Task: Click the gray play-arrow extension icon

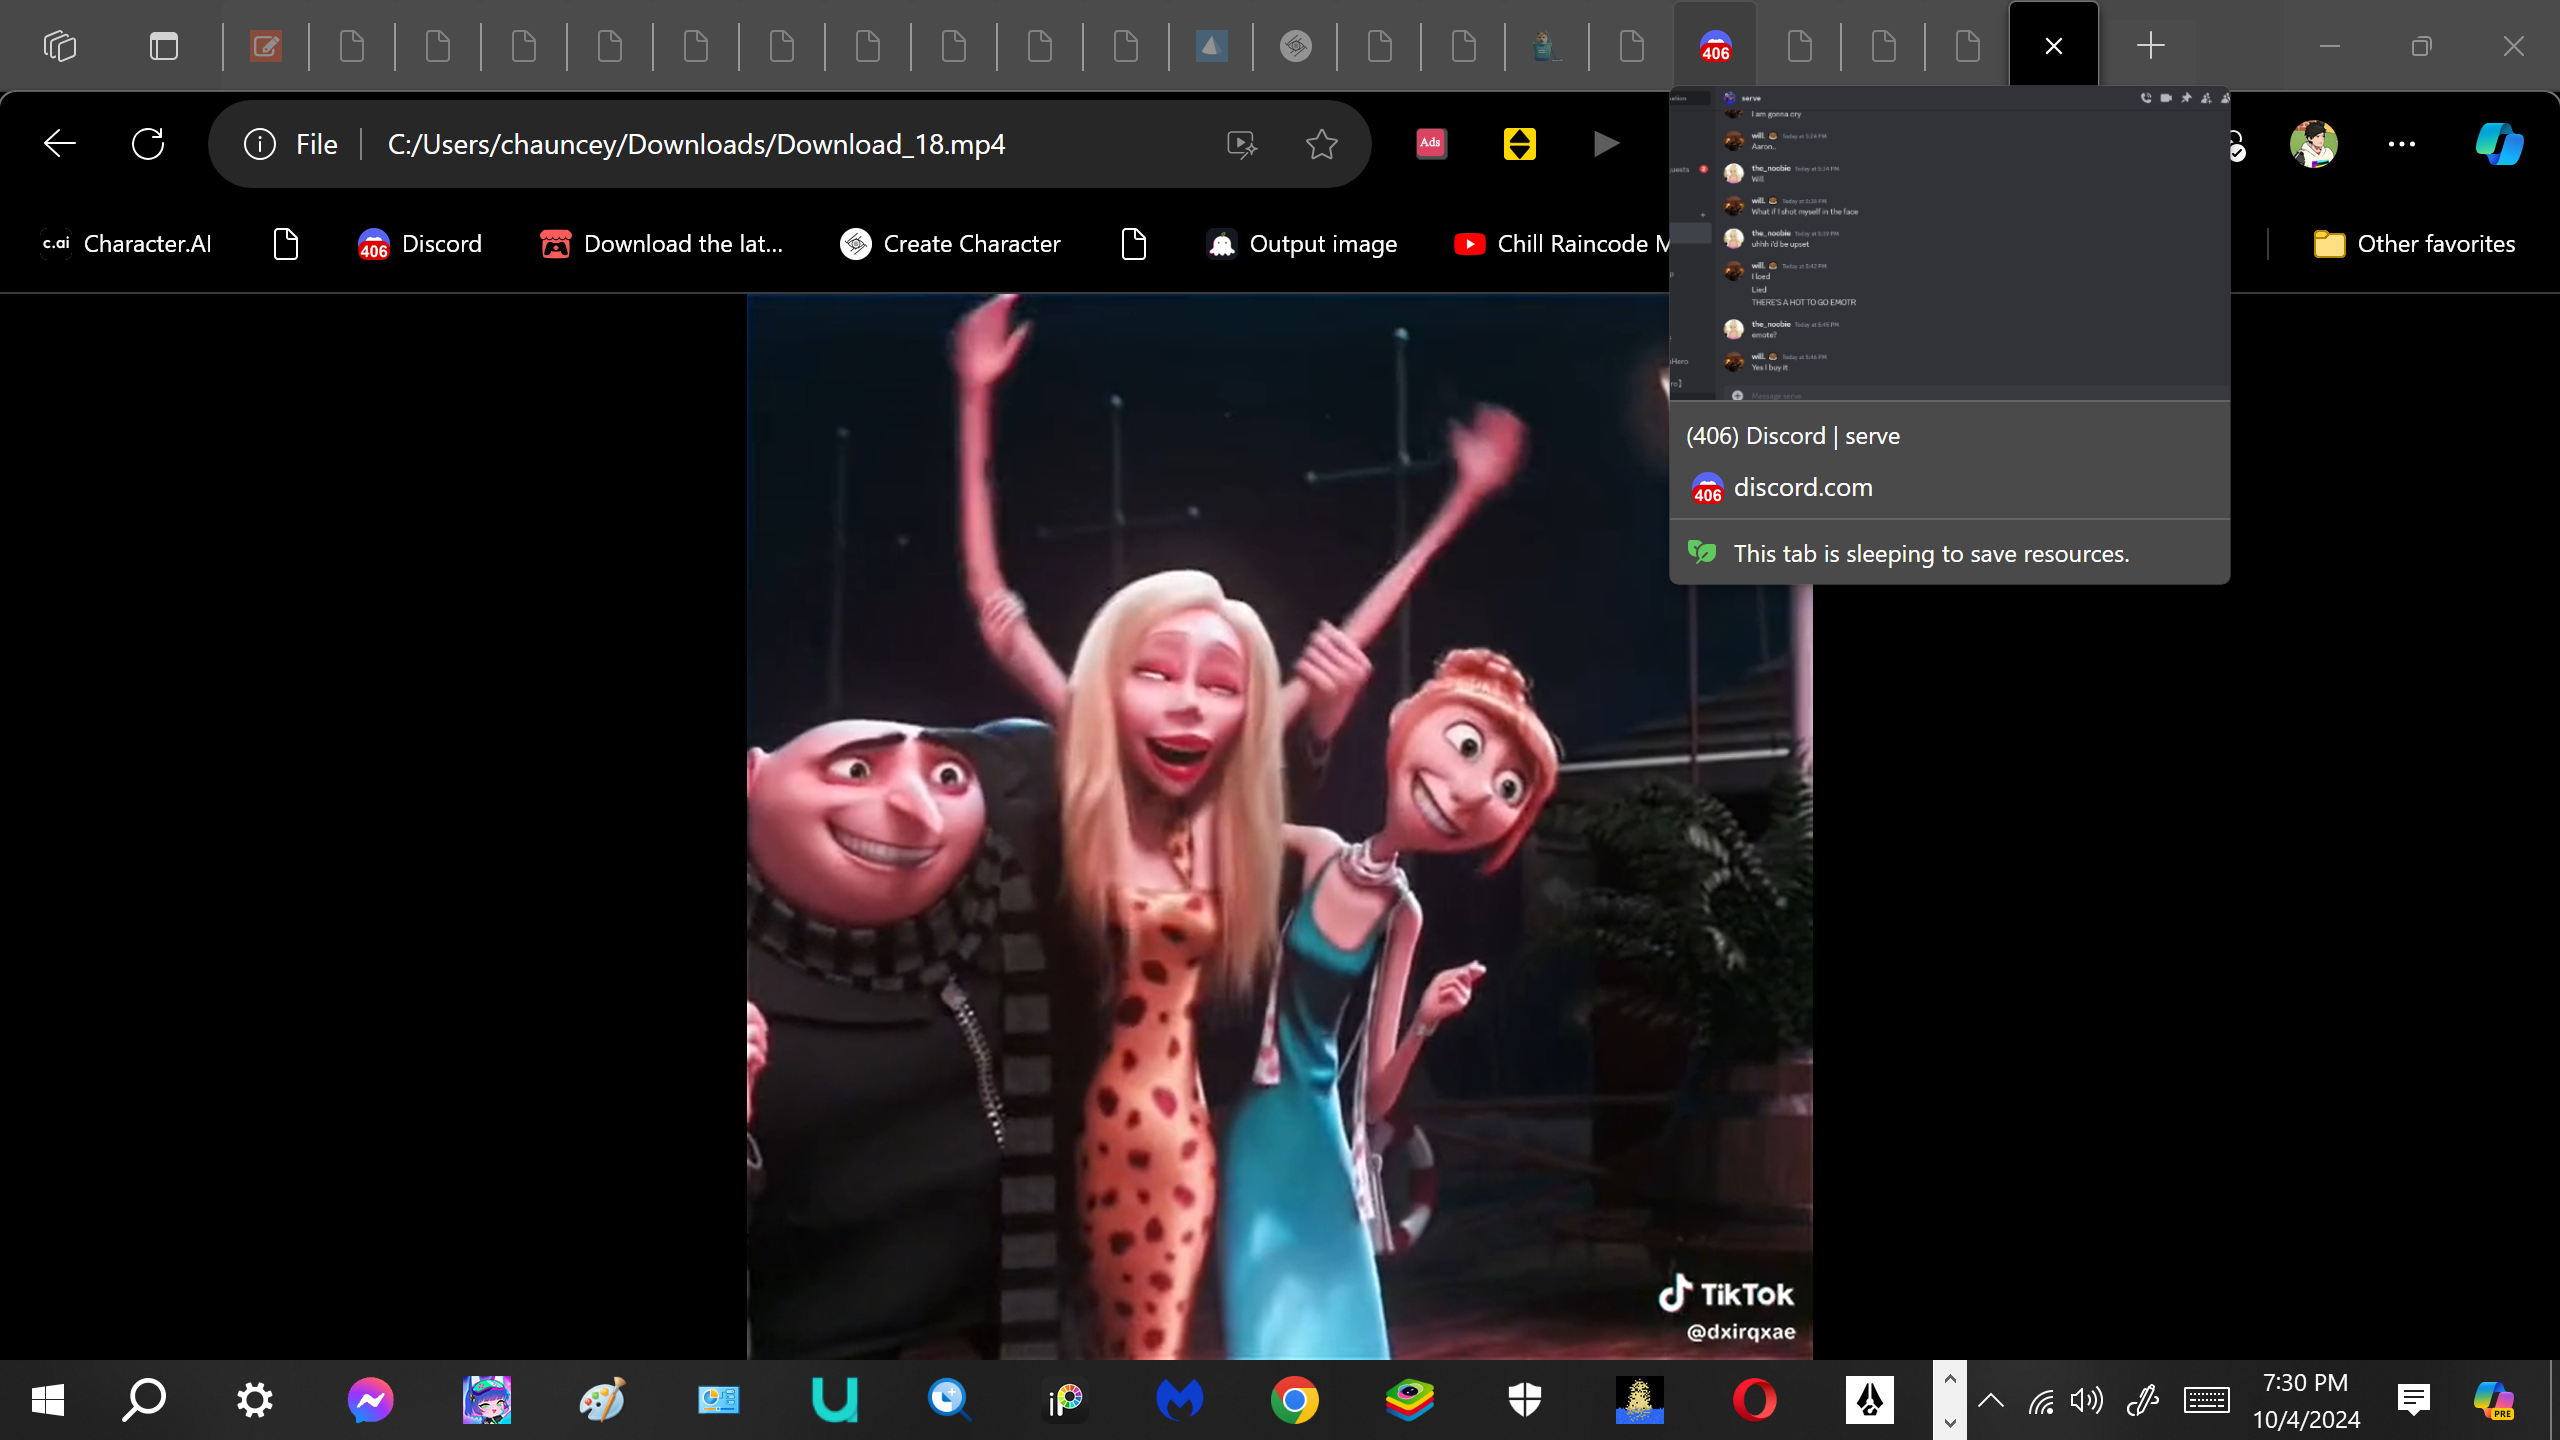Action: click(x=1606, y=144)
